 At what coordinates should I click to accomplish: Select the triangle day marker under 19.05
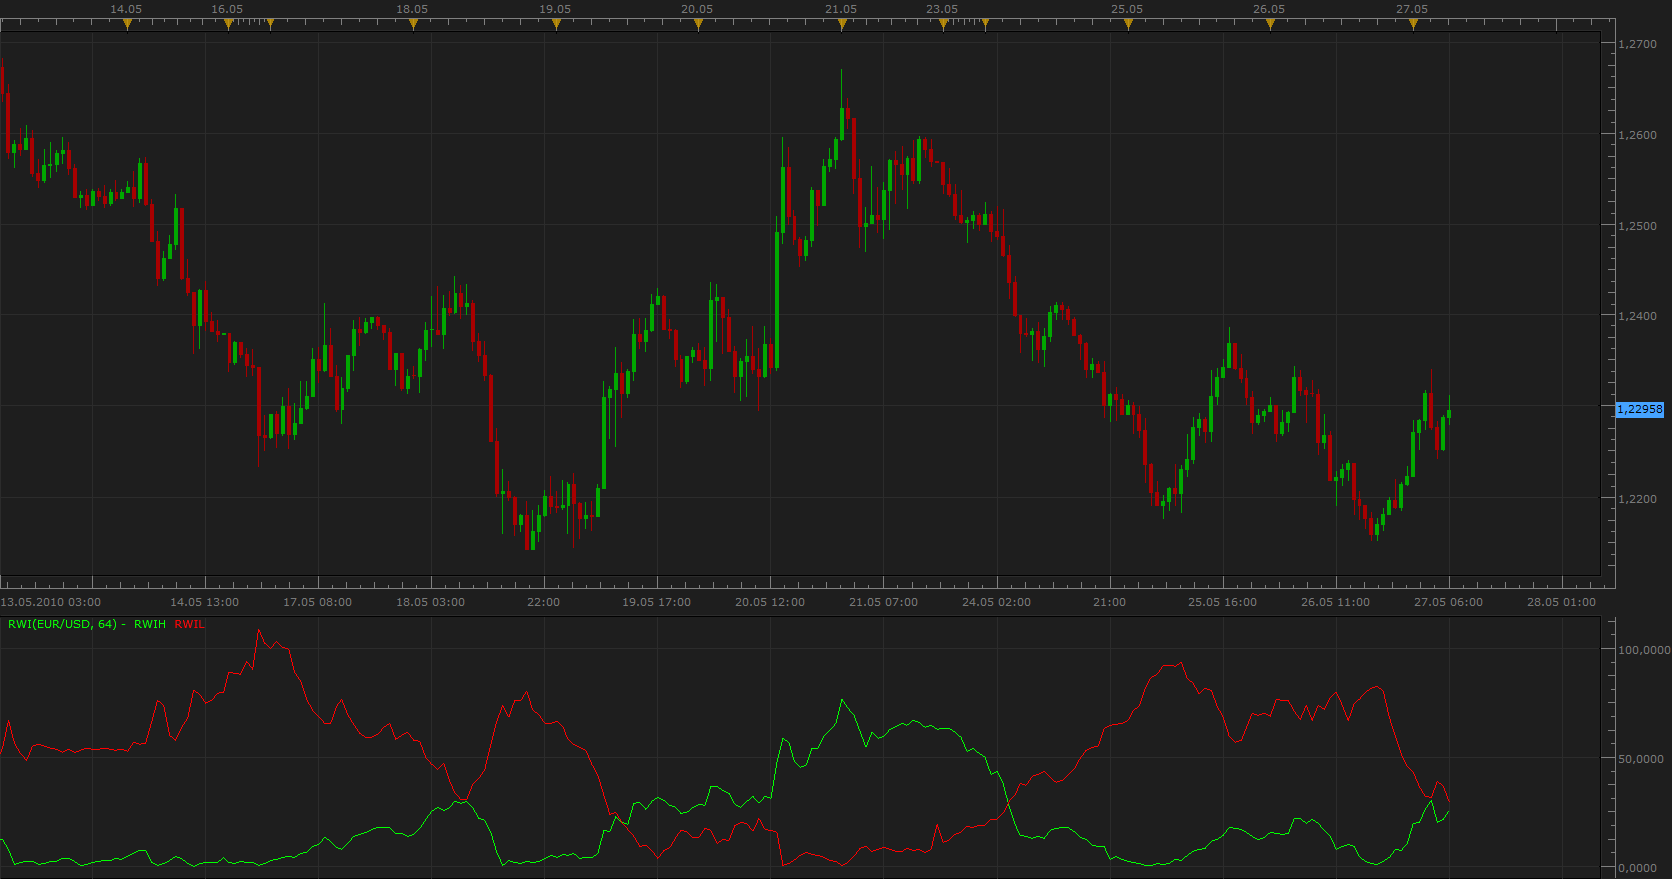(556, 25)
